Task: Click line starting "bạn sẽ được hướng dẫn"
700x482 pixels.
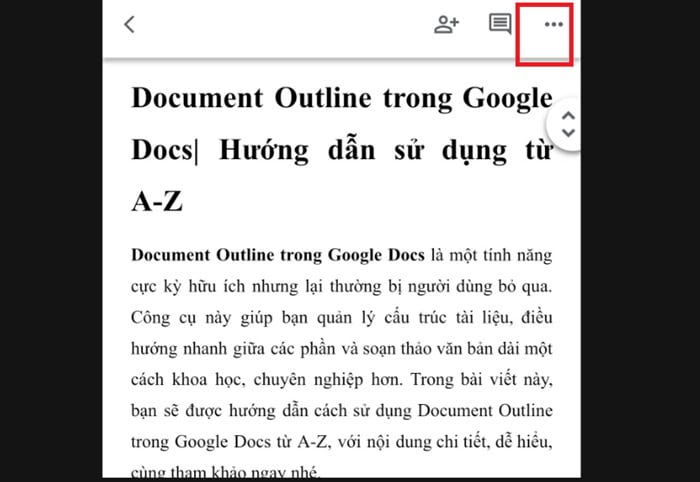Action: point(342,411)
